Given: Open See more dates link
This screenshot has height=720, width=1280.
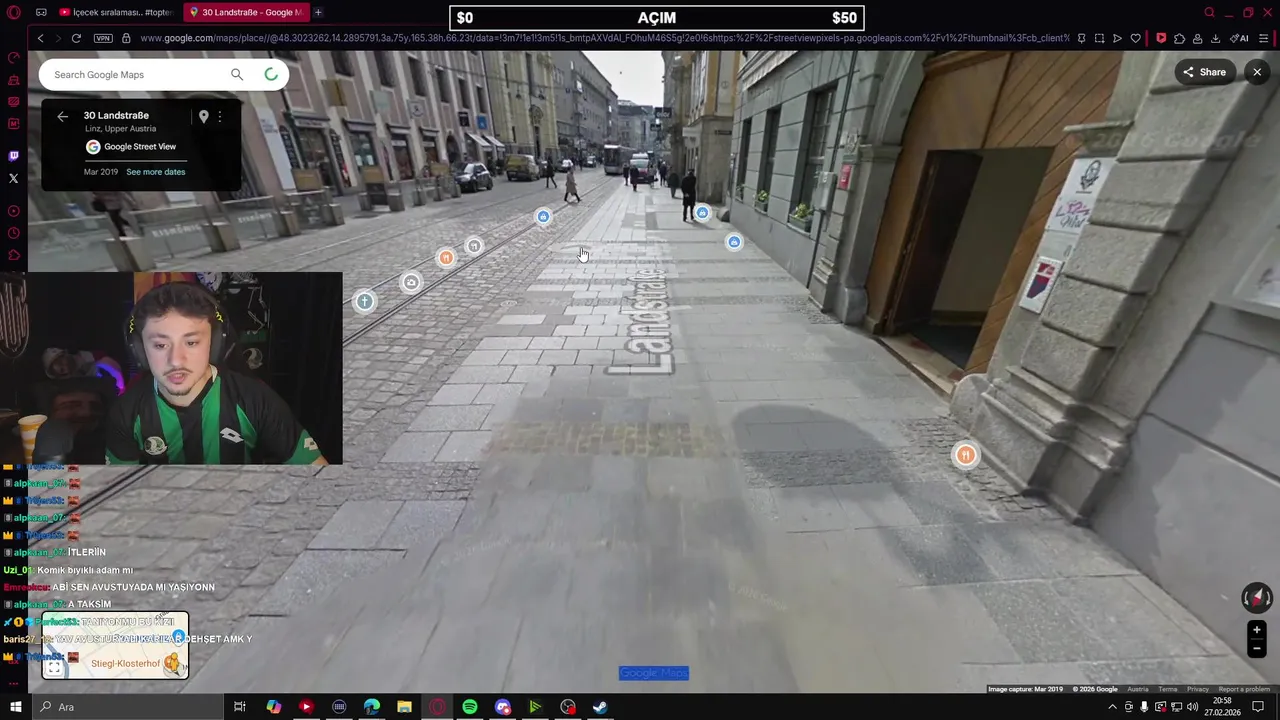Looking at the screenshot, I should coord(155,172).
